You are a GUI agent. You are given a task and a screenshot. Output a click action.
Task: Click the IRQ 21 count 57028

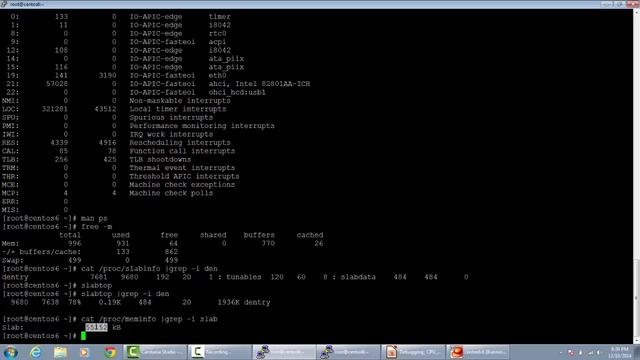[57, 84]
